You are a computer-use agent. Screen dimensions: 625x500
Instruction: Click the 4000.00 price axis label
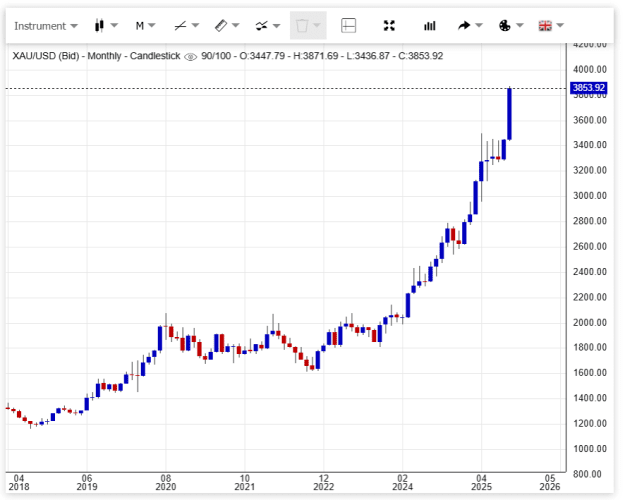[590, 69]
